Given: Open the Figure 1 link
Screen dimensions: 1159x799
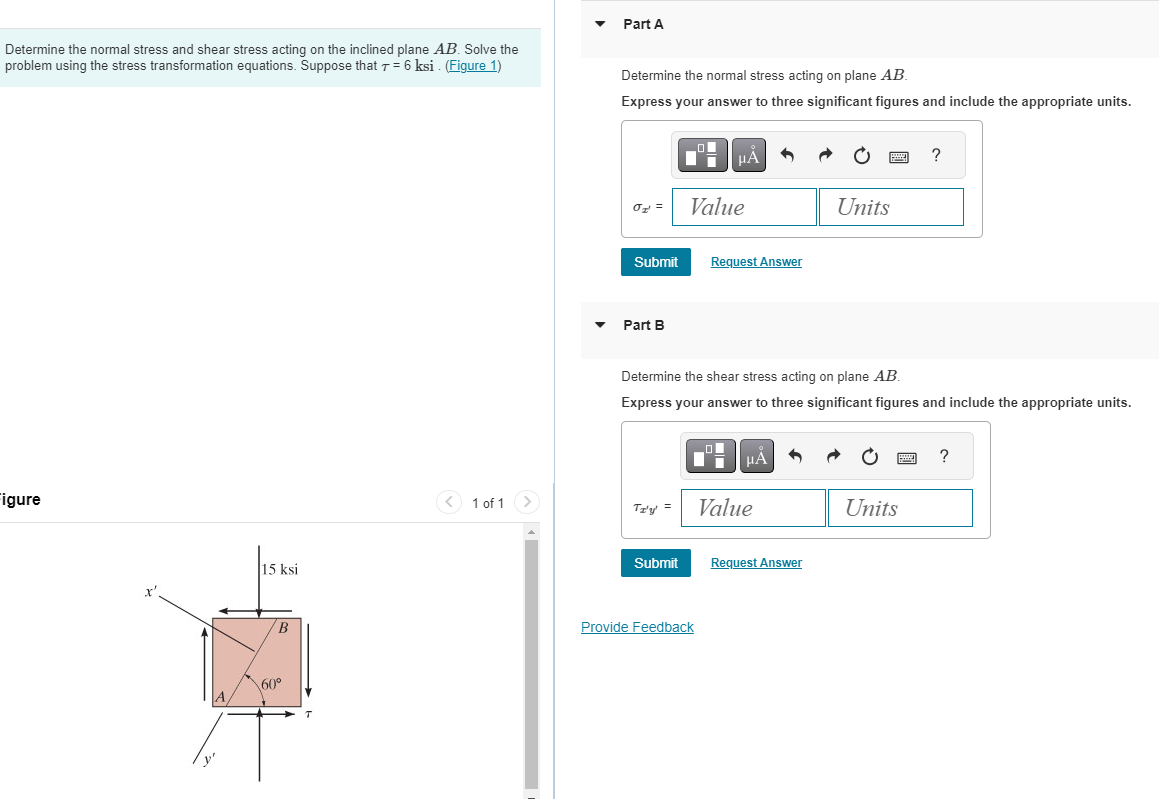Looking at the screenshot, I should tap(474, 66).
